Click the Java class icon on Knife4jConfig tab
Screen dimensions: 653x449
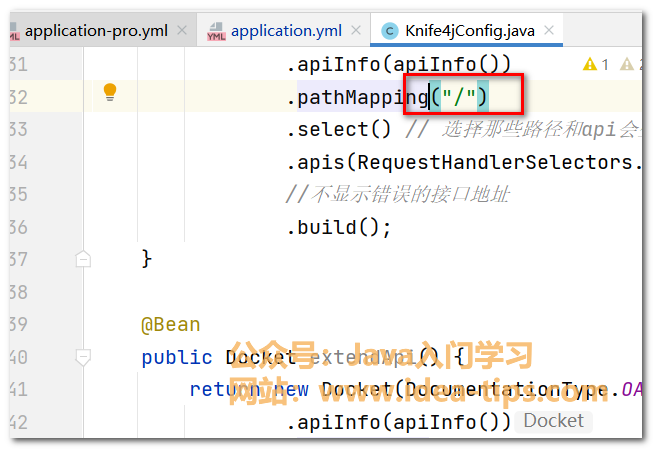tap(388, 32)
